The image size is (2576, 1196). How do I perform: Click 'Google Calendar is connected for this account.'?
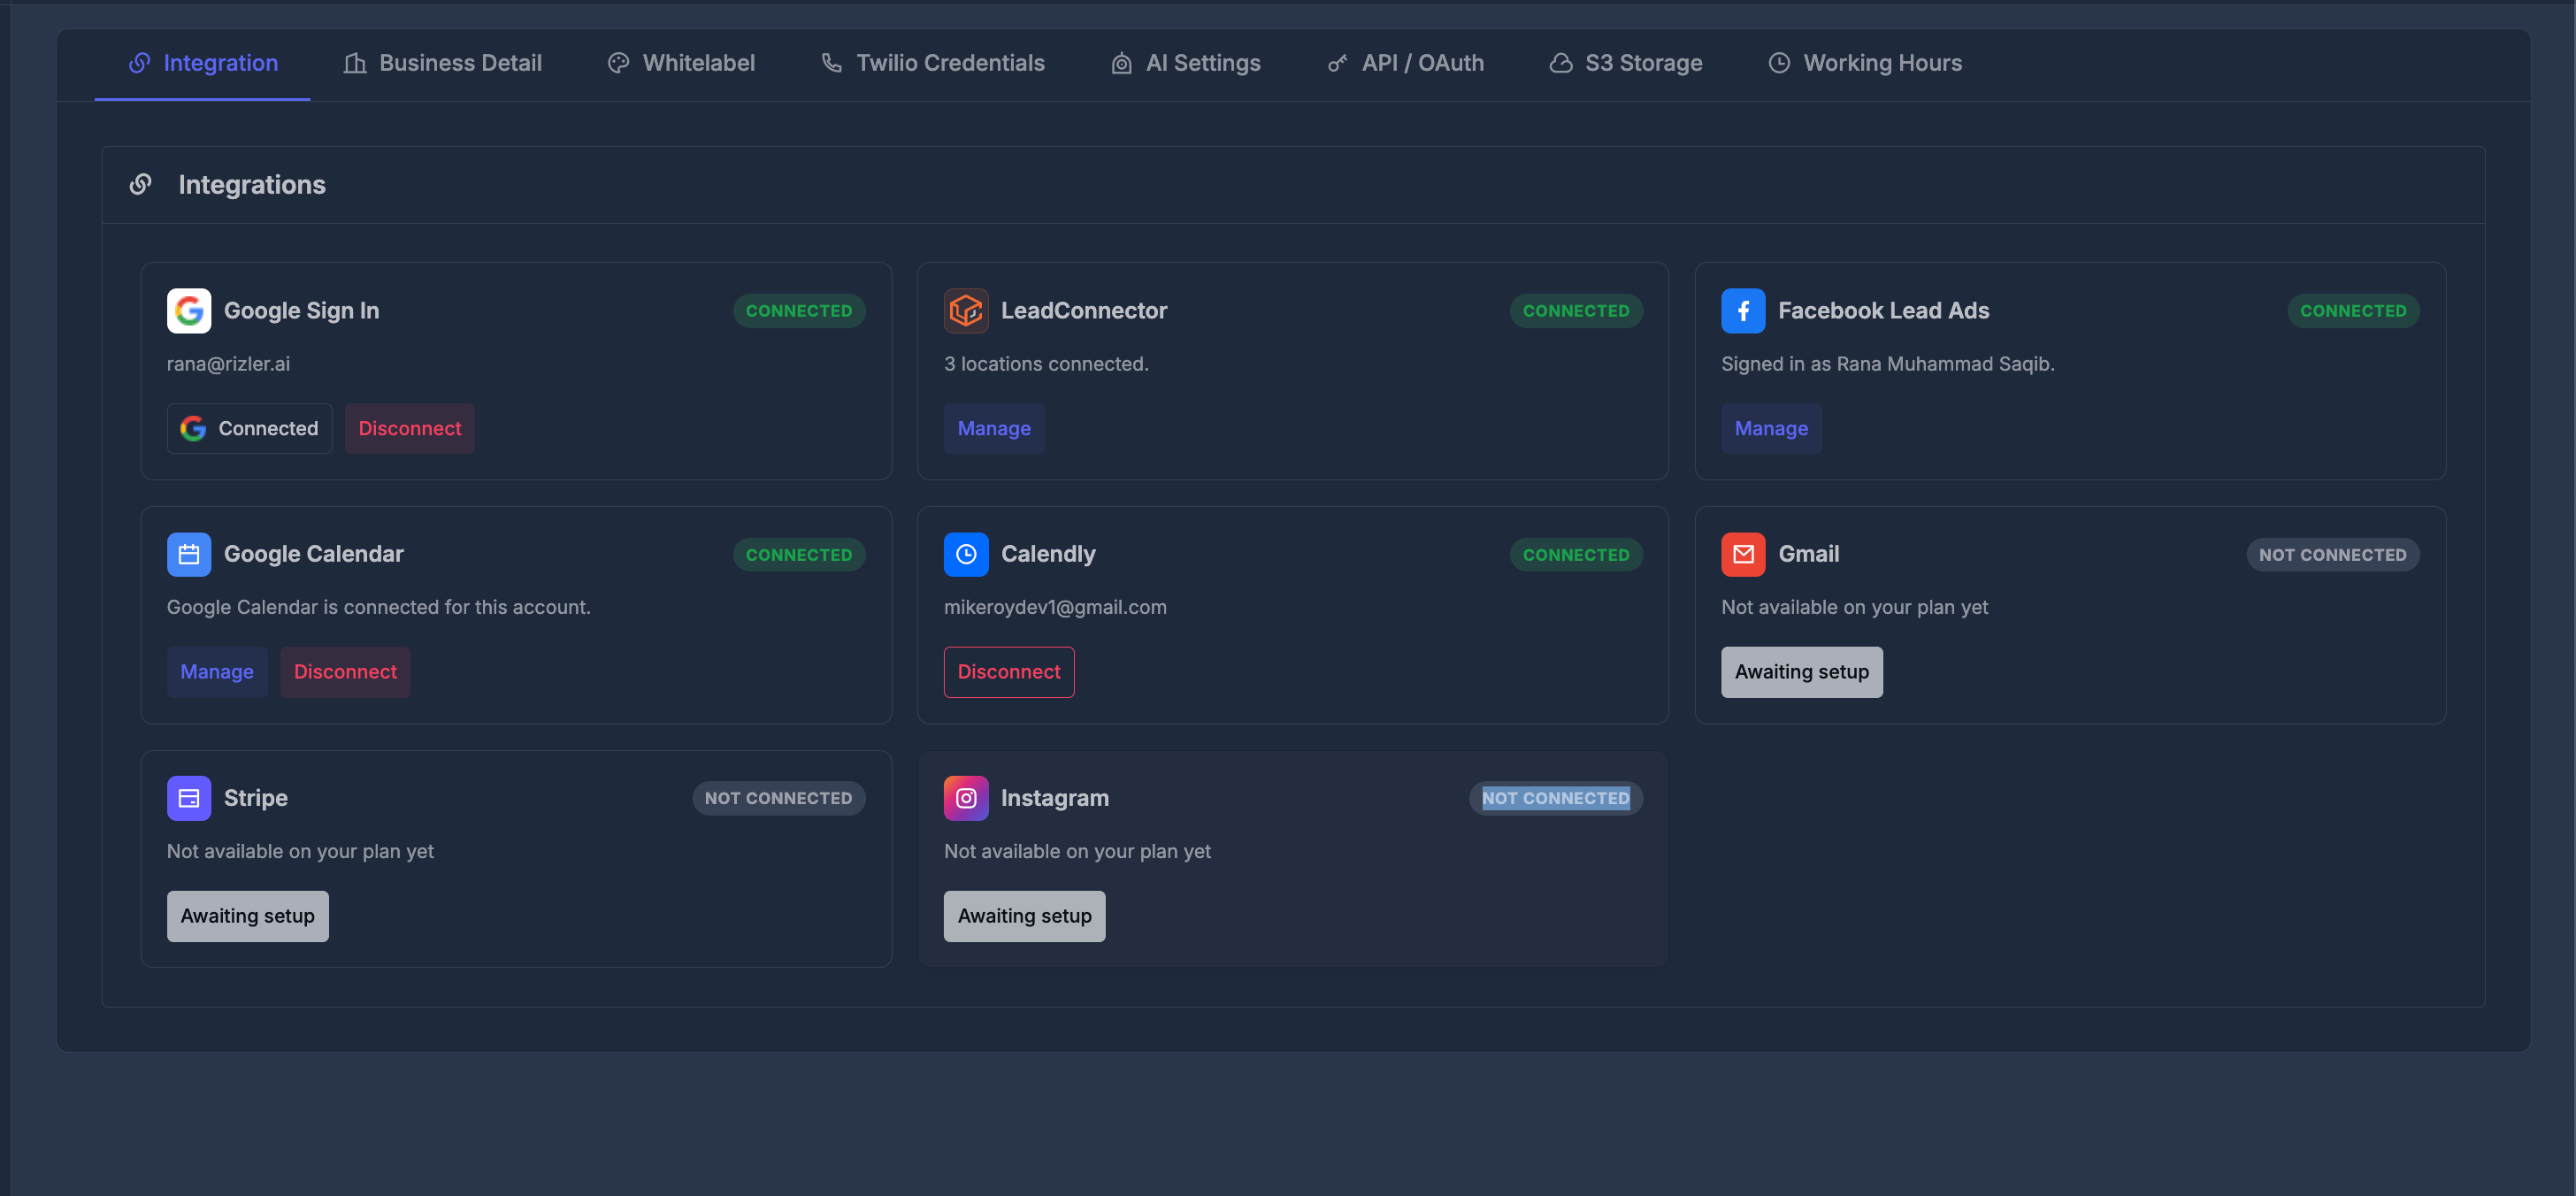coord(378,607)
